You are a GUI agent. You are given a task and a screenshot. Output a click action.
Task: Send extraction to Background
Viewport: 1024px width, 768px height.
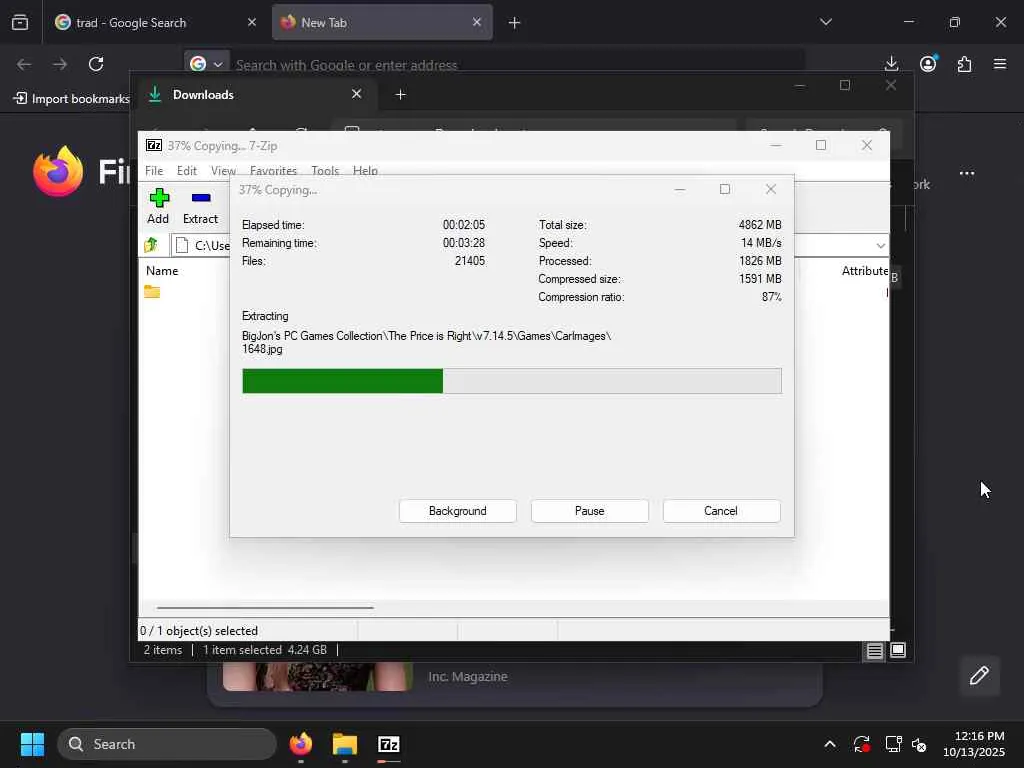point(458,511)
